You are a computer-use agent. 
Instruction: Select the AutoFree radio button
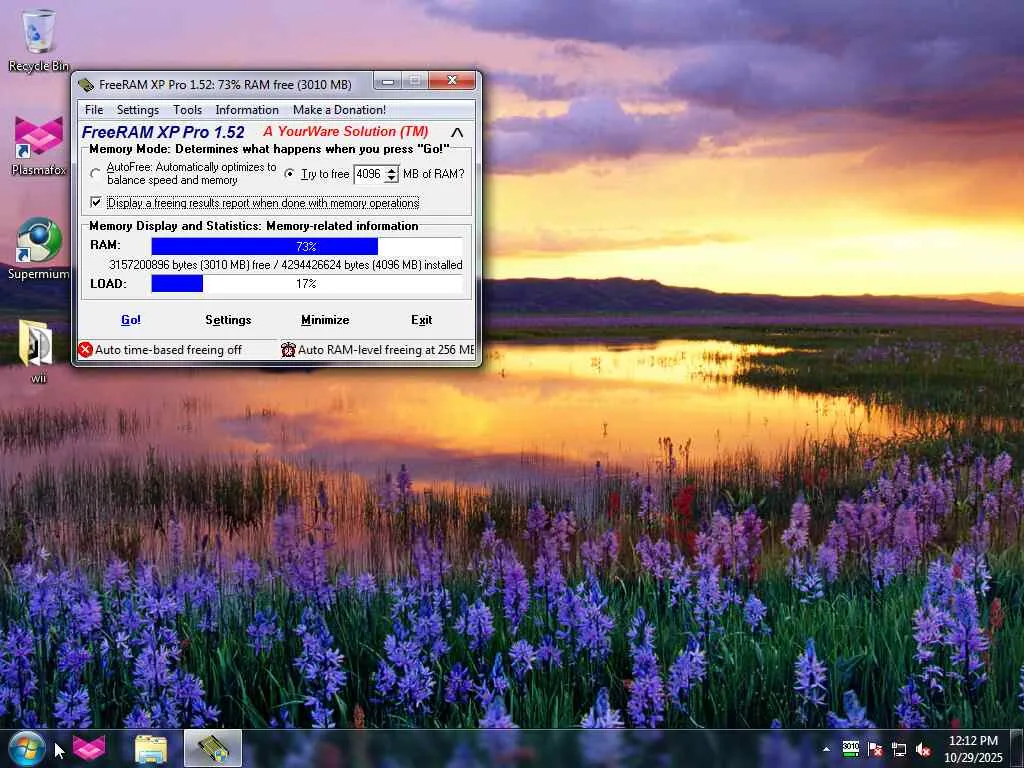(x=96, y=174)
